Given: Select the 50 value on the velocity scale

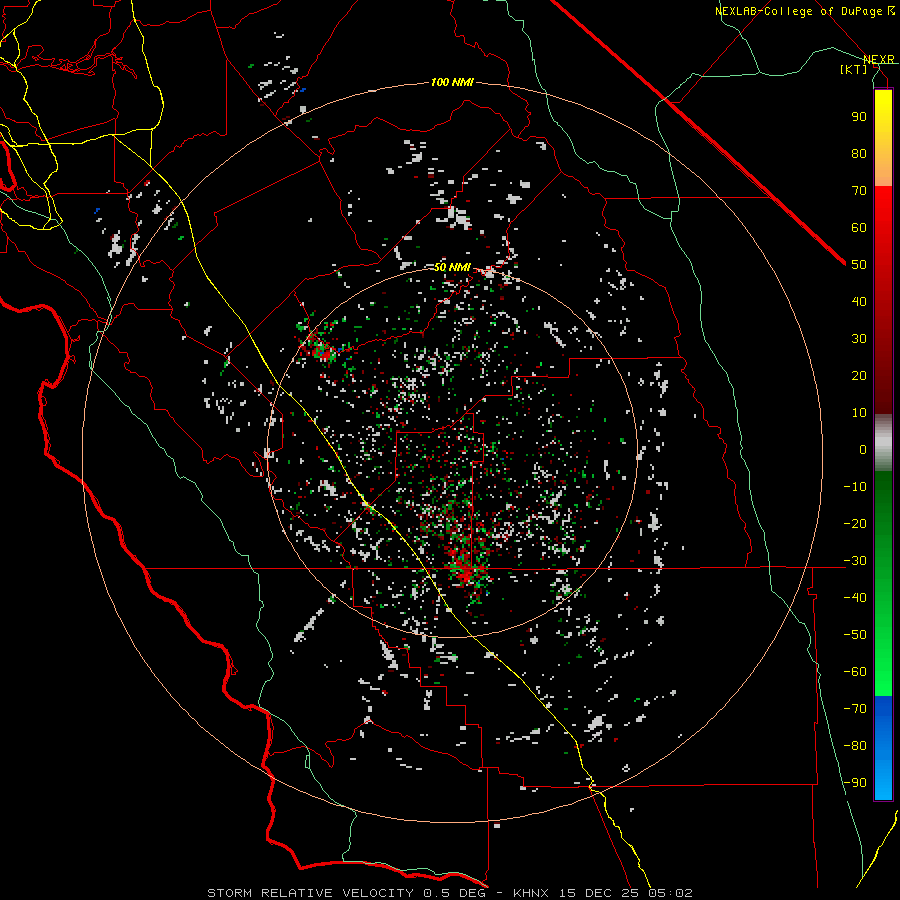Looking at the screenshot, I should click(859, 265).
